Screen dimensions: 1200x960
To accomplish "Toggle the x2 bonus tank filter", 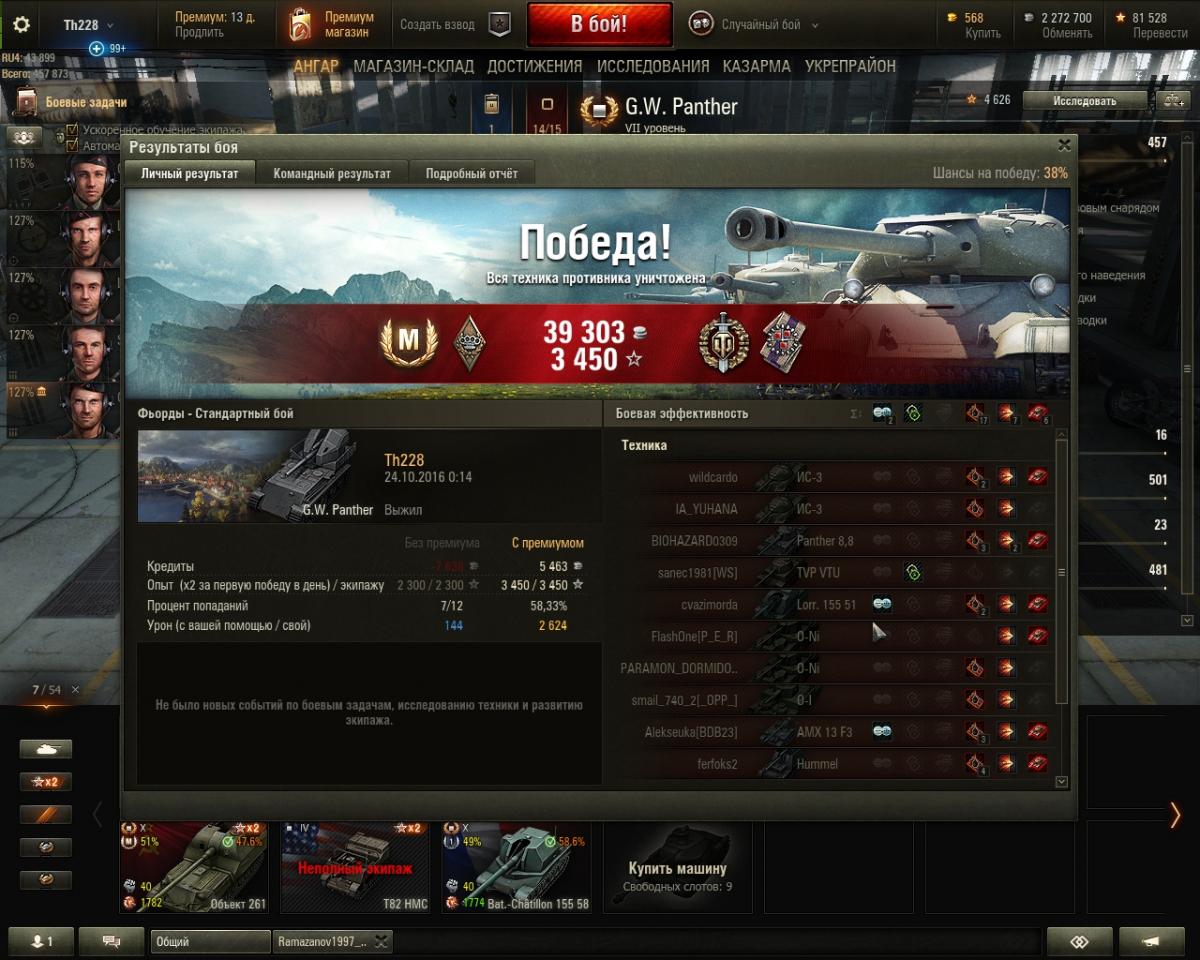I will tap(46, 782).
